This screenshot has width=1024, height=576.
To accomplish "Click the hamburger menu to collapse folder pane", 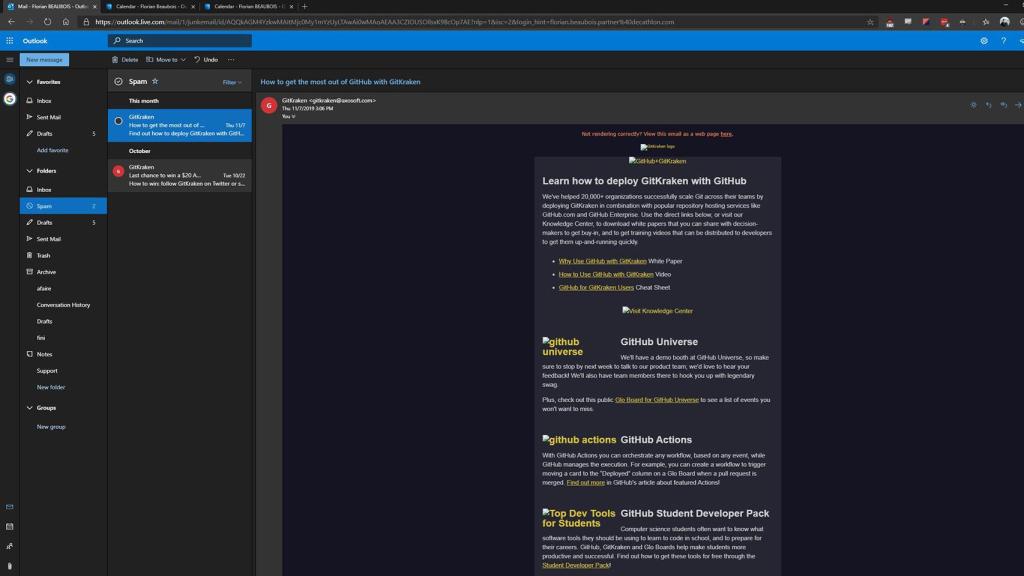I will pyautogui.click(x=10, y=60).
